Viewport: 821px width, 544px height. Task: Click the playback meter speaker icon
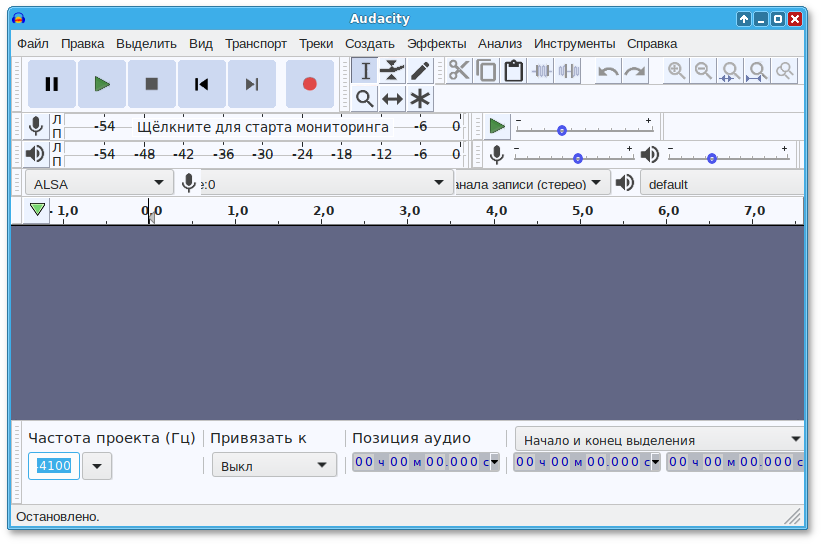[x=36, y=154]
